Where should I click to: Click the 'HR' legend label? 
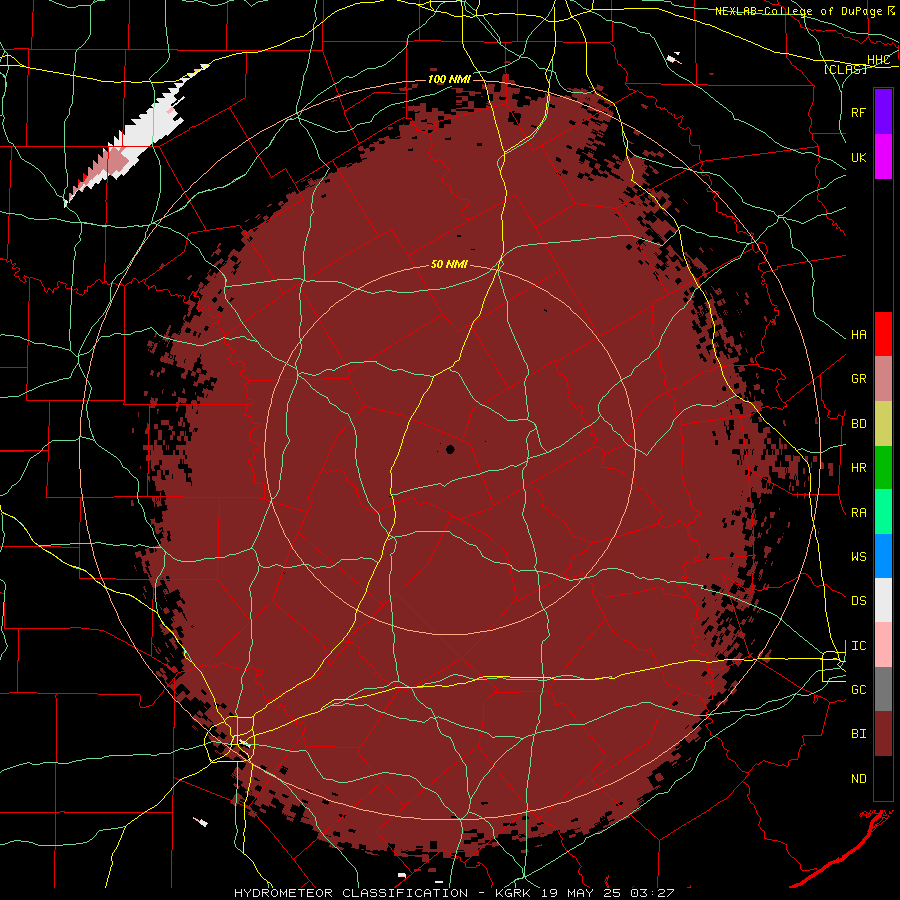tap(859, 468)
